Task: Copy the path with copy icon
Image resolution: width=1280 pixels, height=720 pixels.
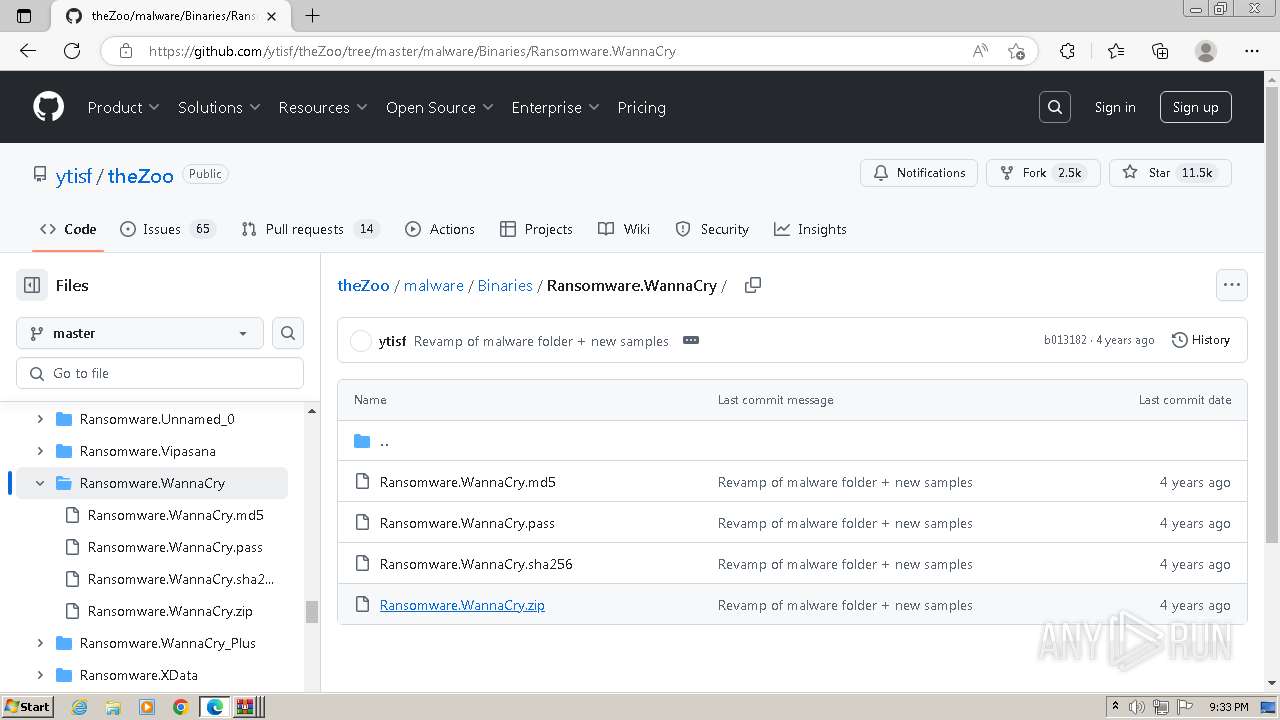Action: [x=753, y=285]
